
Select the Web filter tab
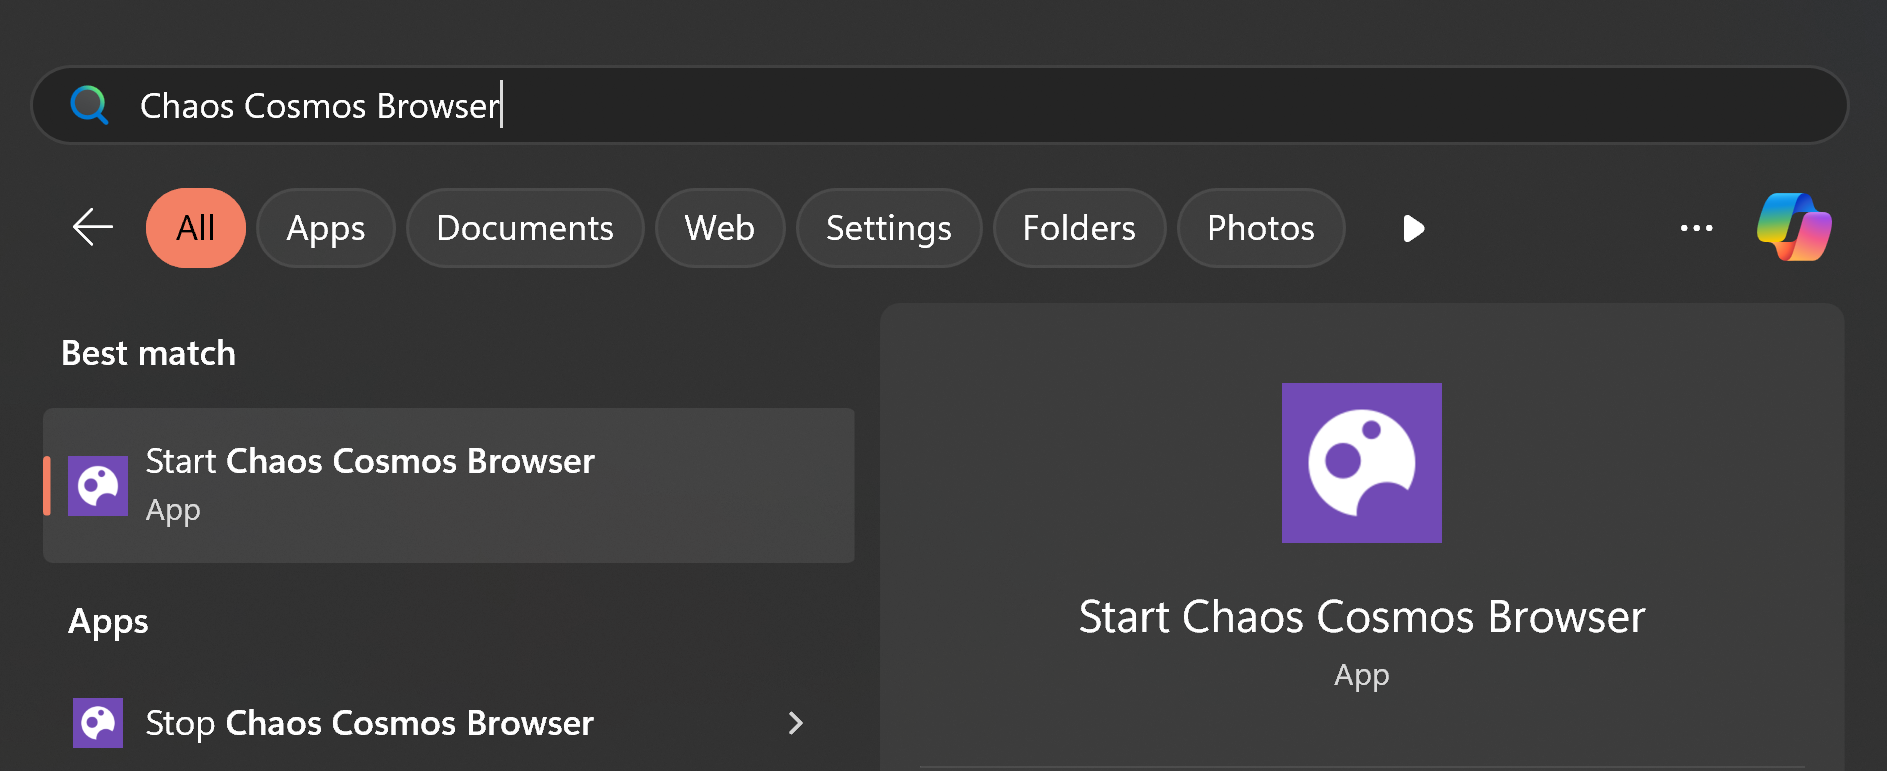click(720, 228)
